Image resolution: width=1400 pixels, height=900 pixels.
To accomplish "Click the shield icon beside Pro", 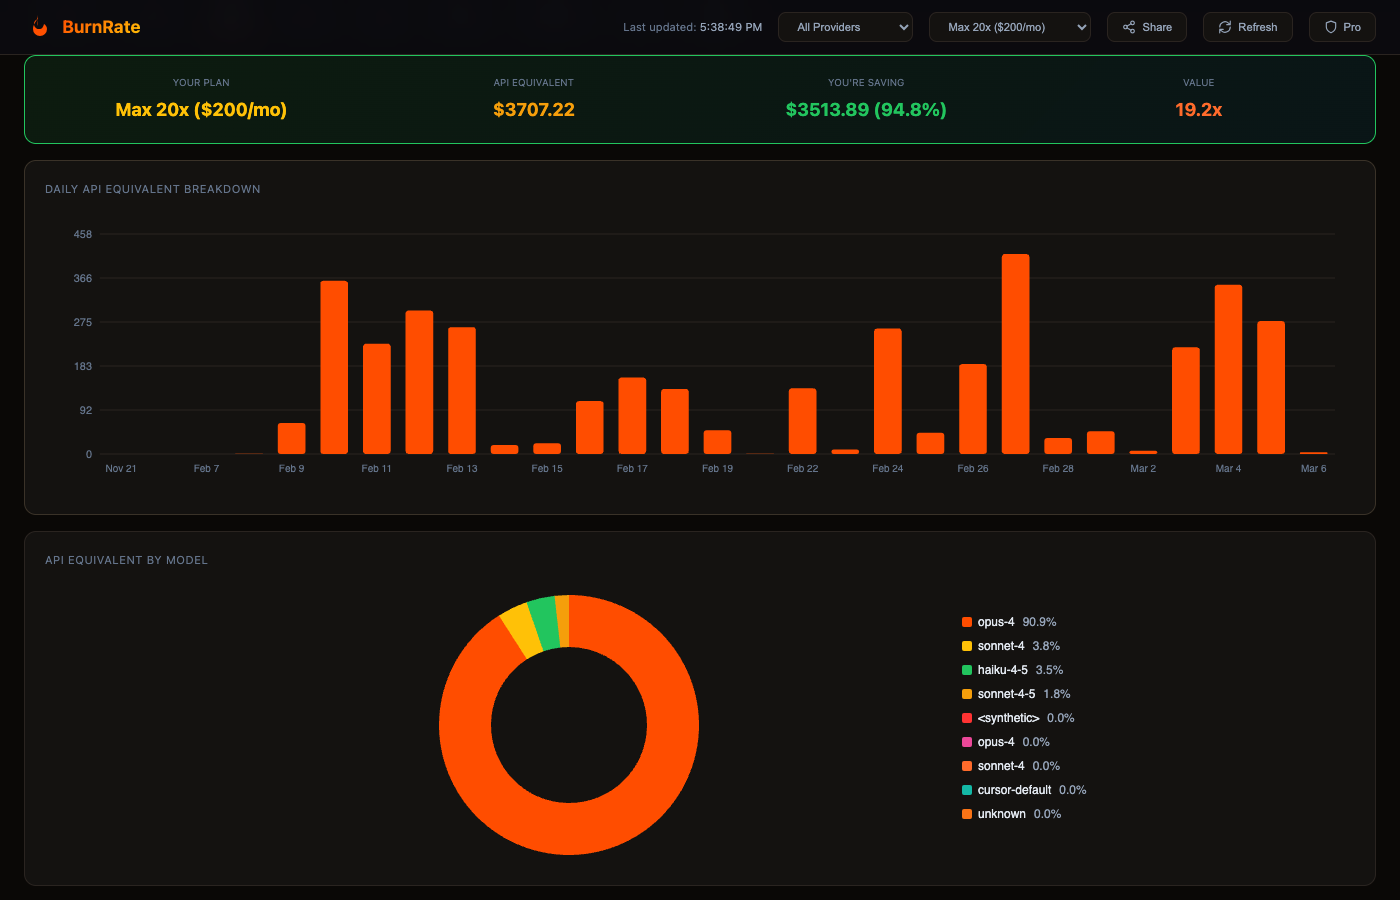I will tap(1331, 27).
